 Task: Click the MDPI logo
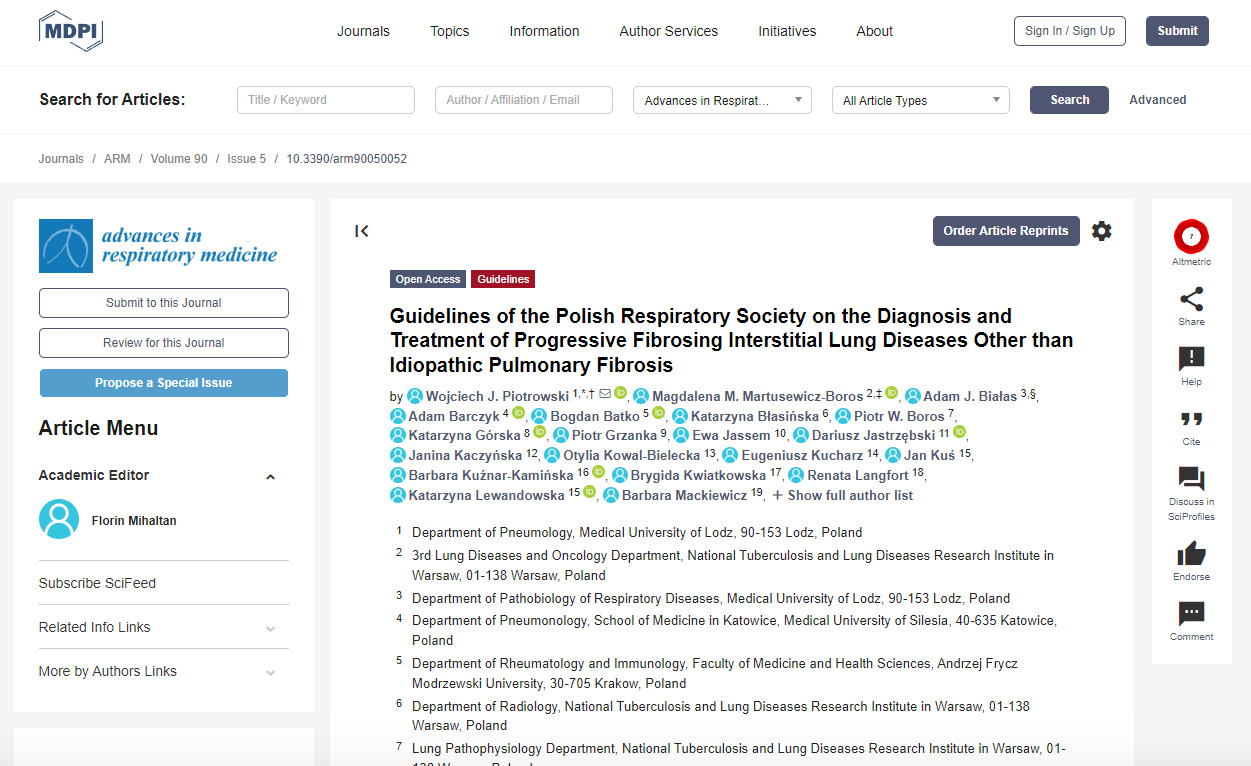tap(71, 31)
